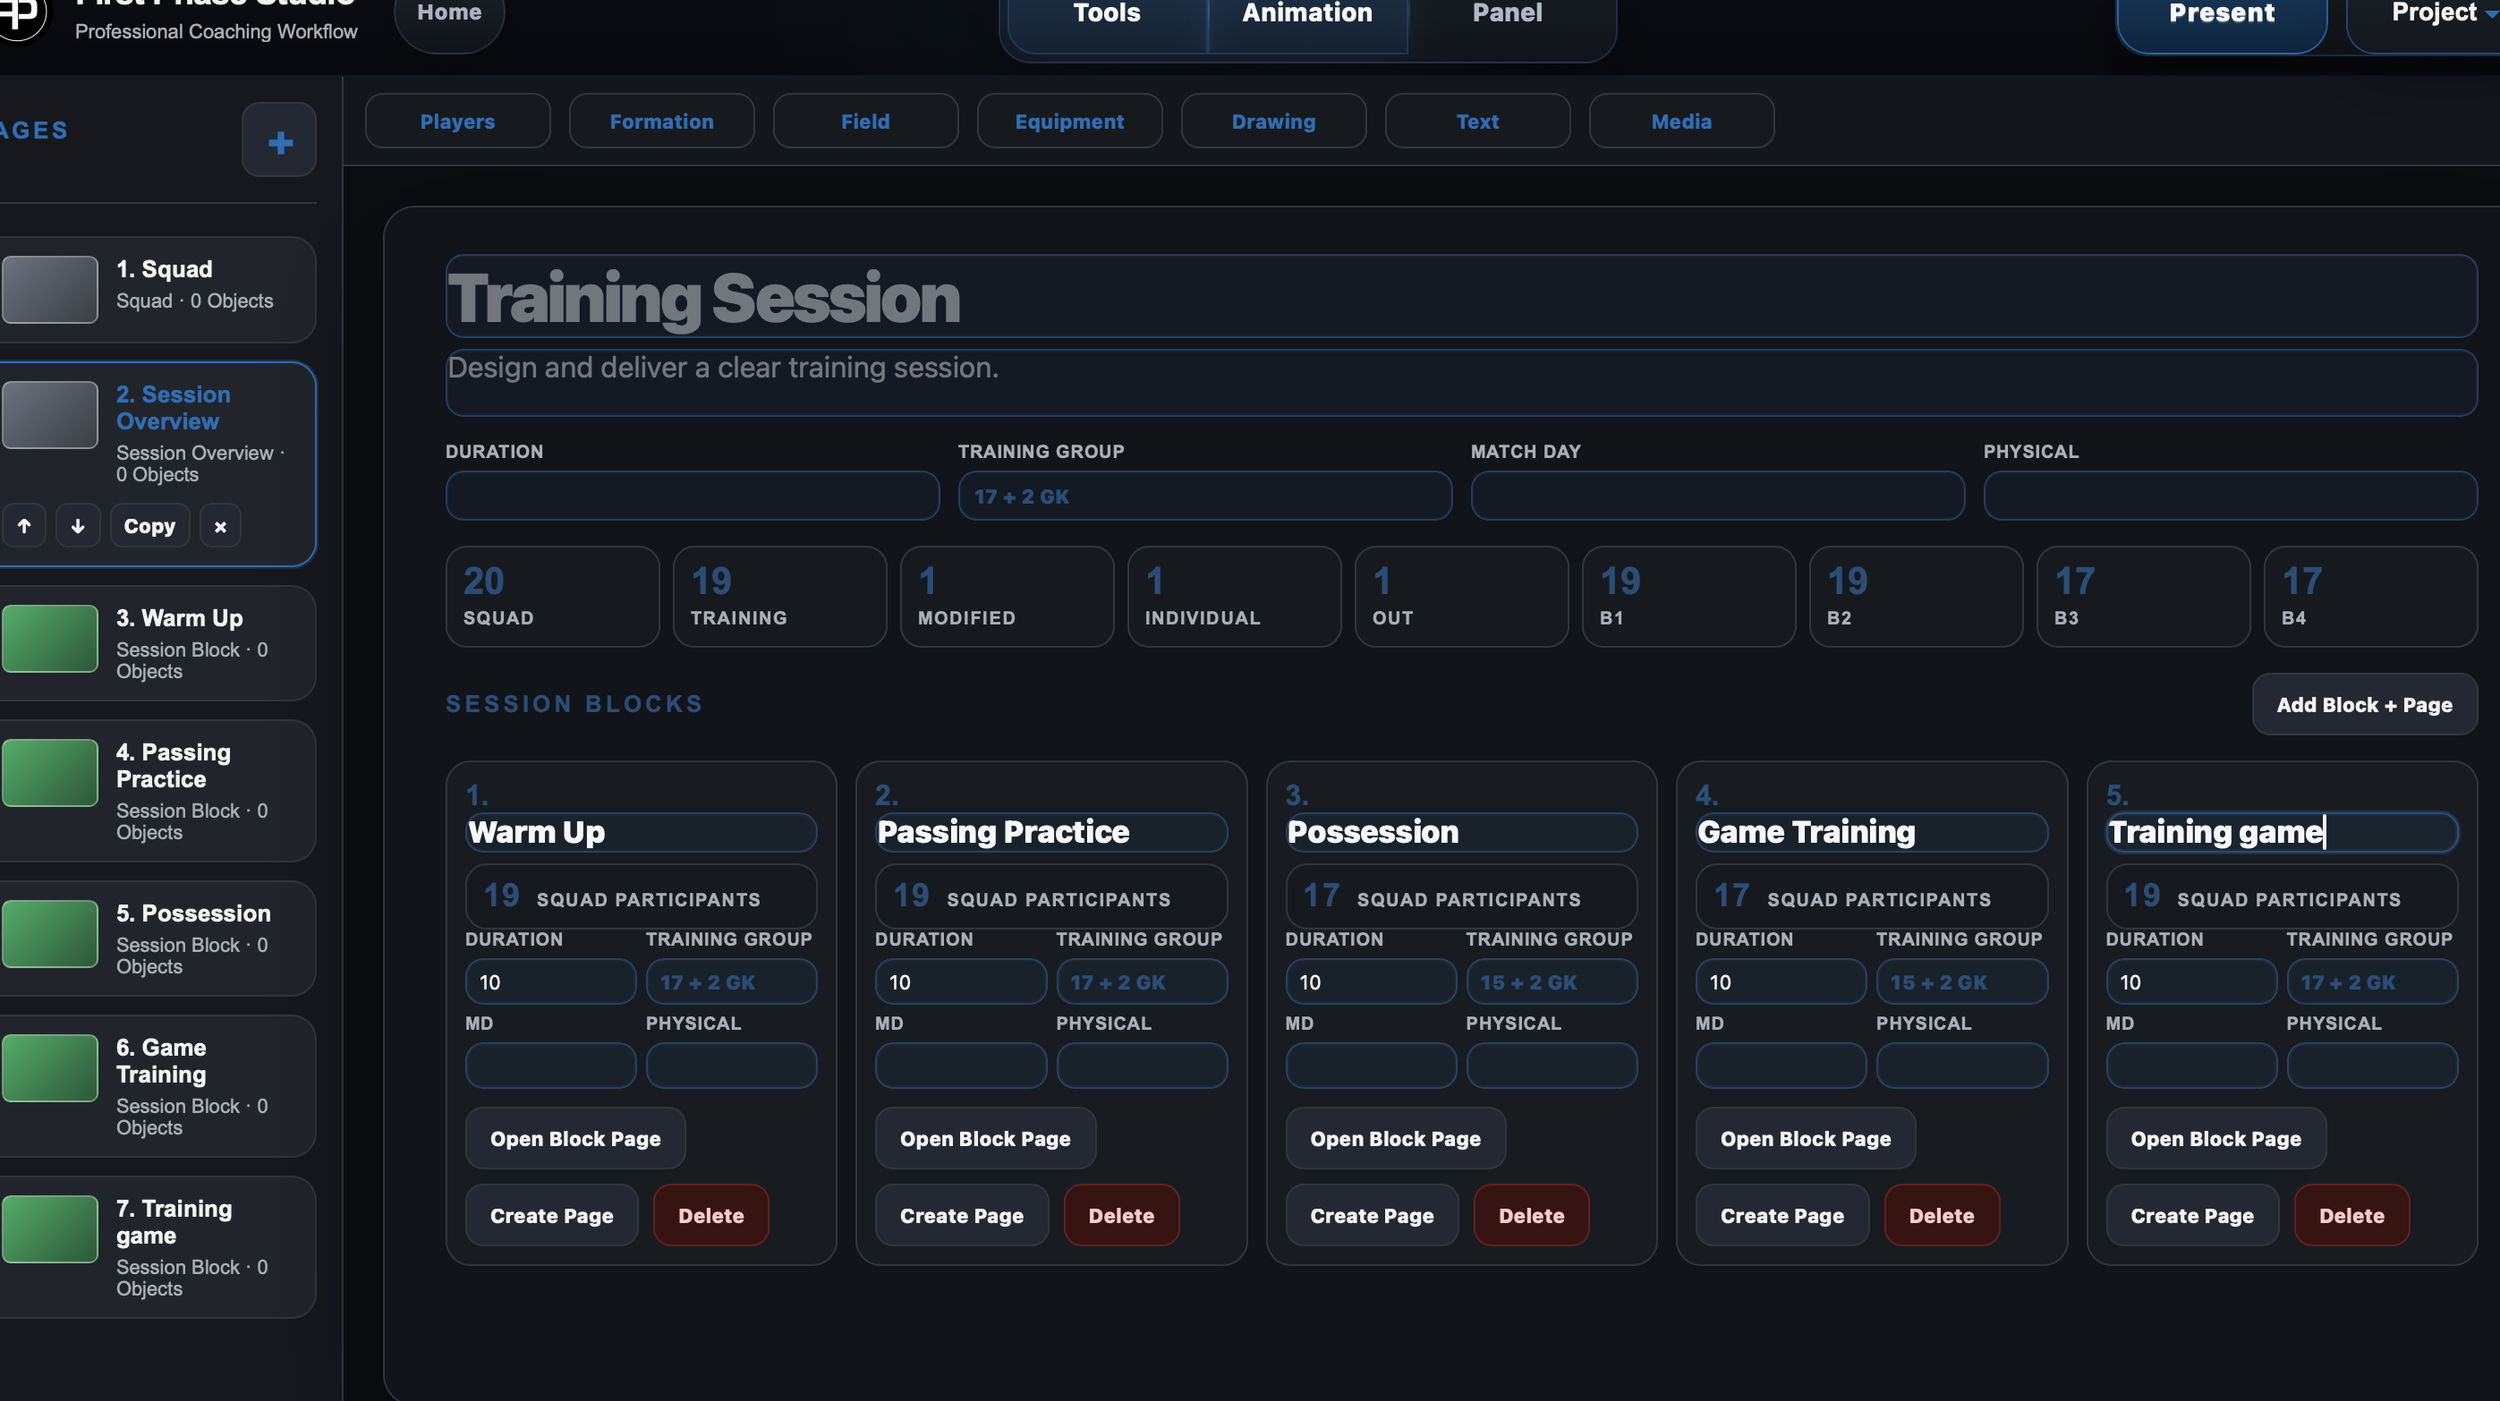Viewport: 2500px width, 1401px height.
Task: Edit the Passing Practice block name
Action: pos(1051,832)
